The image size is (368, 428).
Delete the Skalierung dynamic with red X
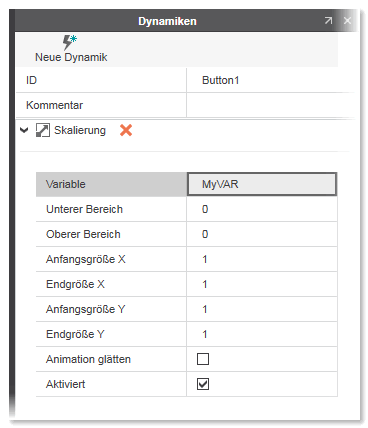(x=126, y=130)
